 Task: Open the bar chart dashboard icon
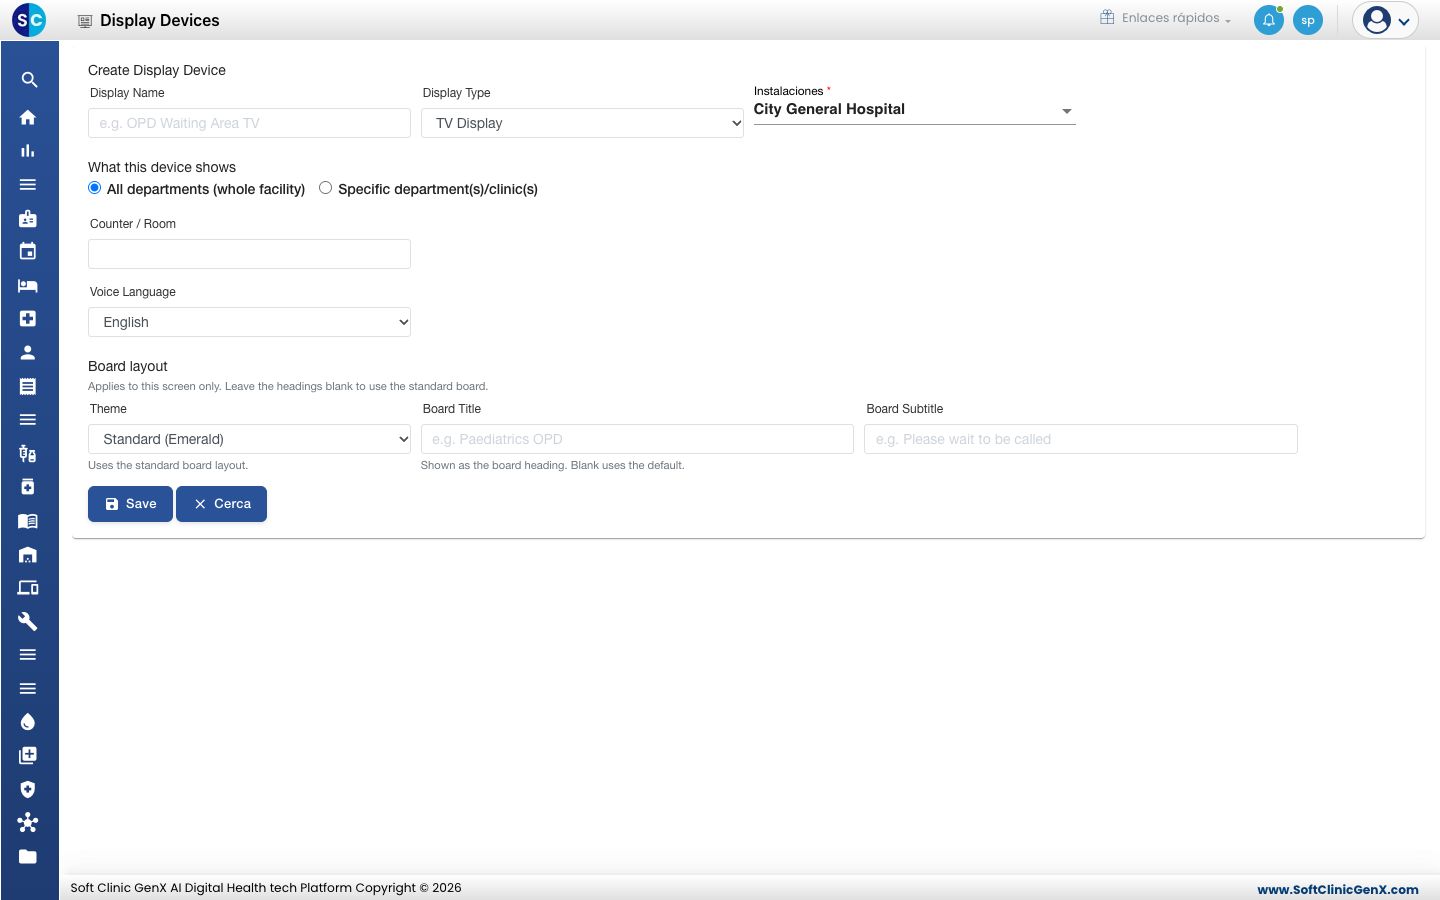28,151
